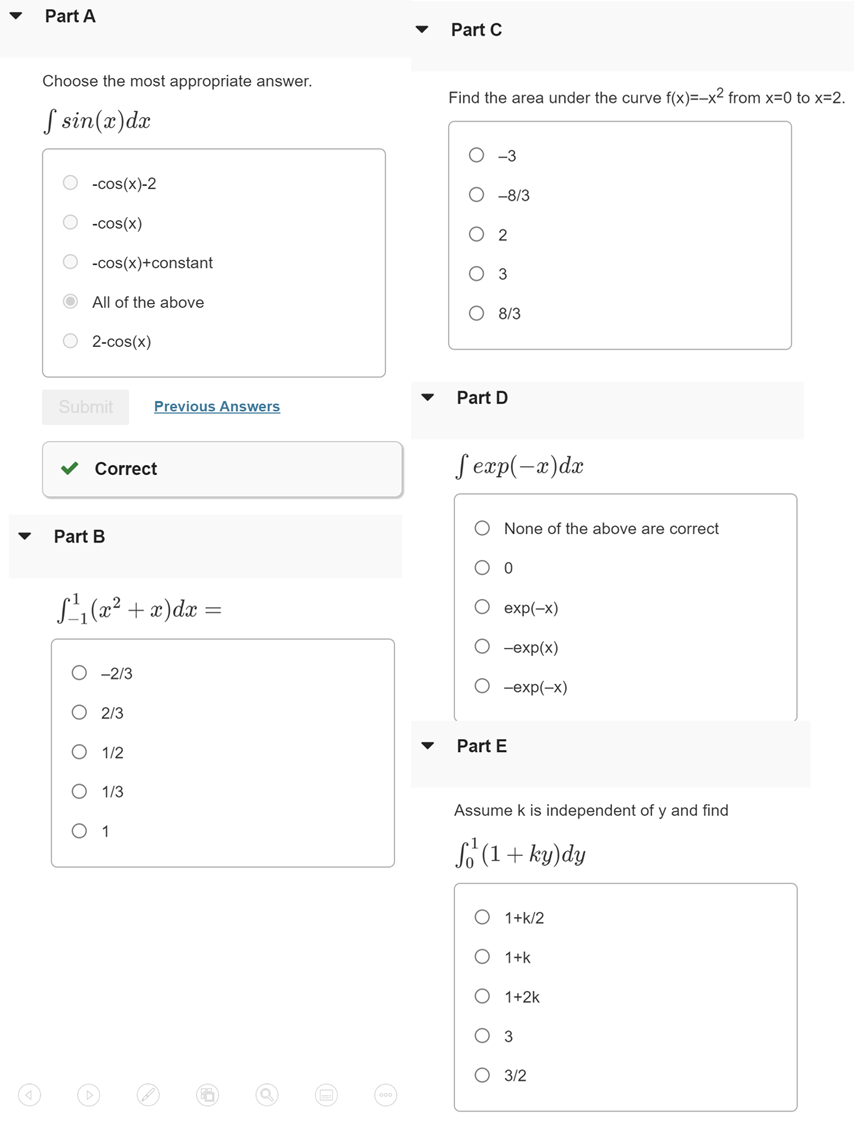The width and height of the screenshot is (866, 1125).
Task: Click the forward navigation arrow icon
Action: [x=88, y=1095]
